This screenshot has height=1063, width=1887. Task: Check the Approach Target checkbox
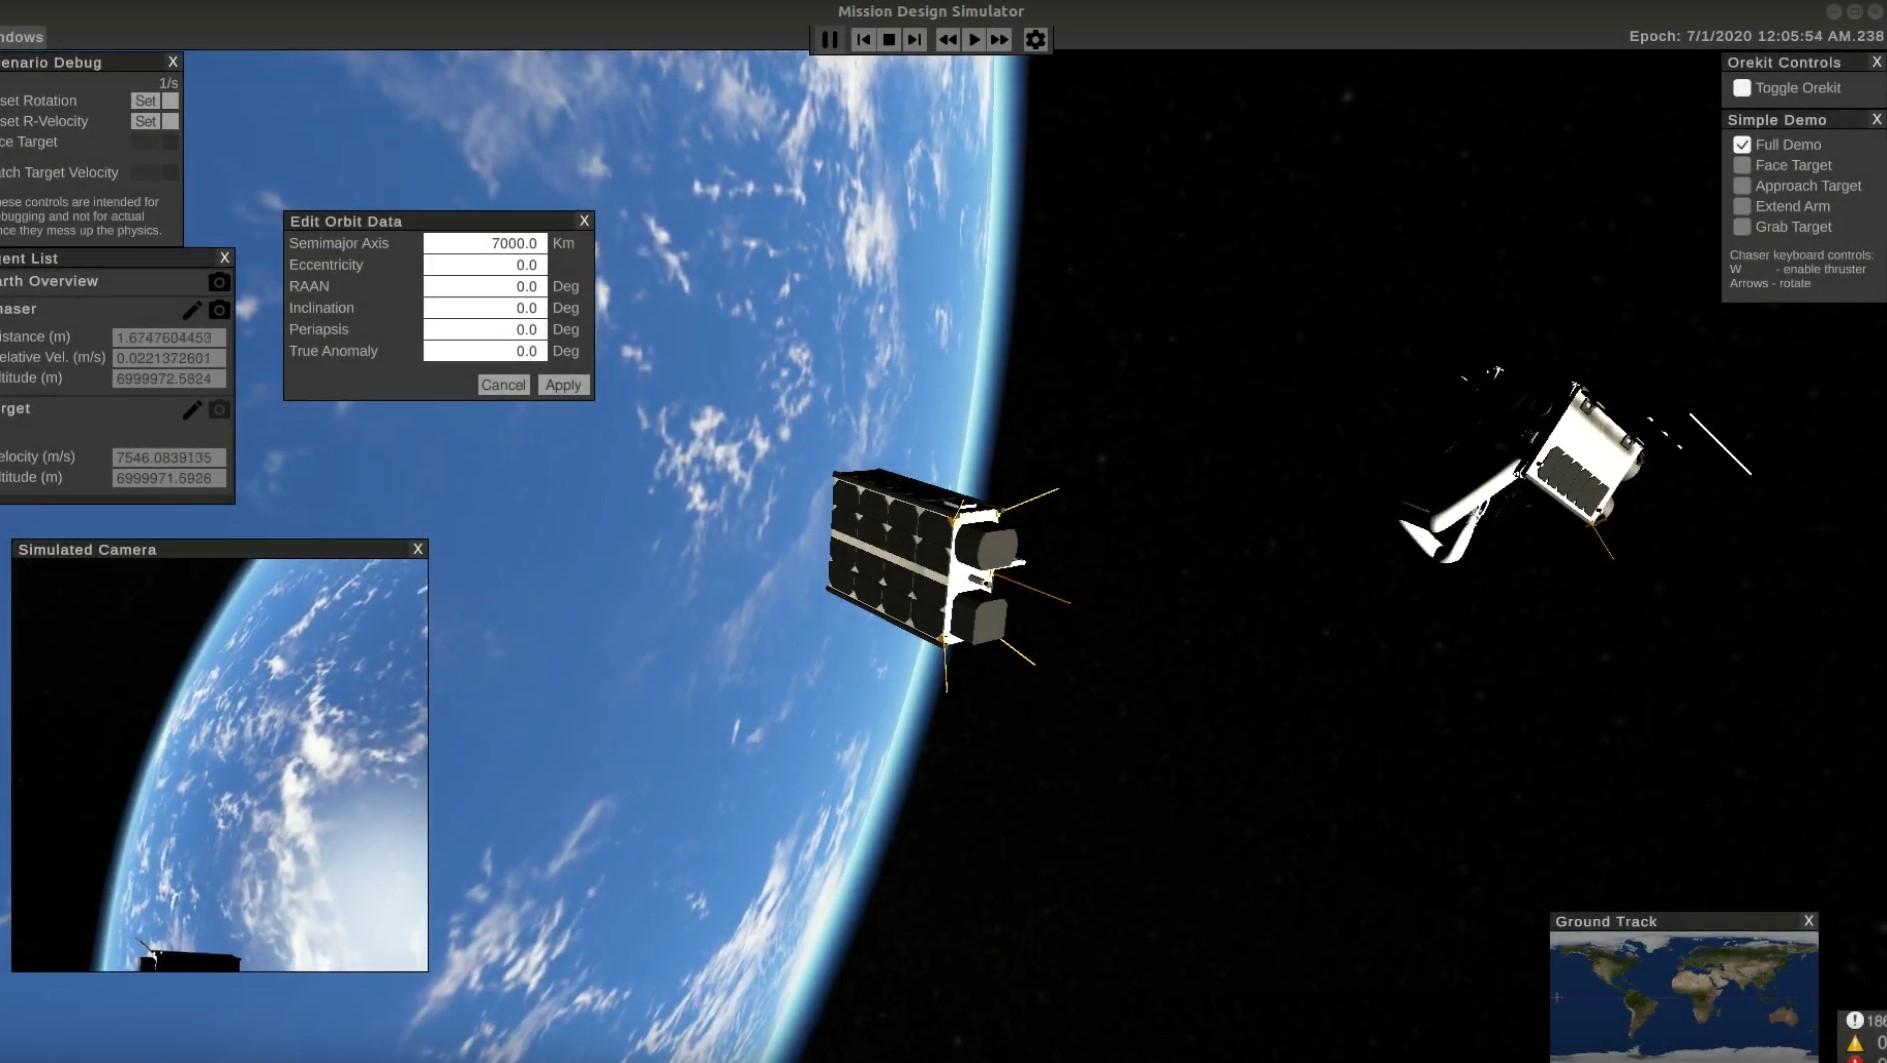pos(1742,186)
